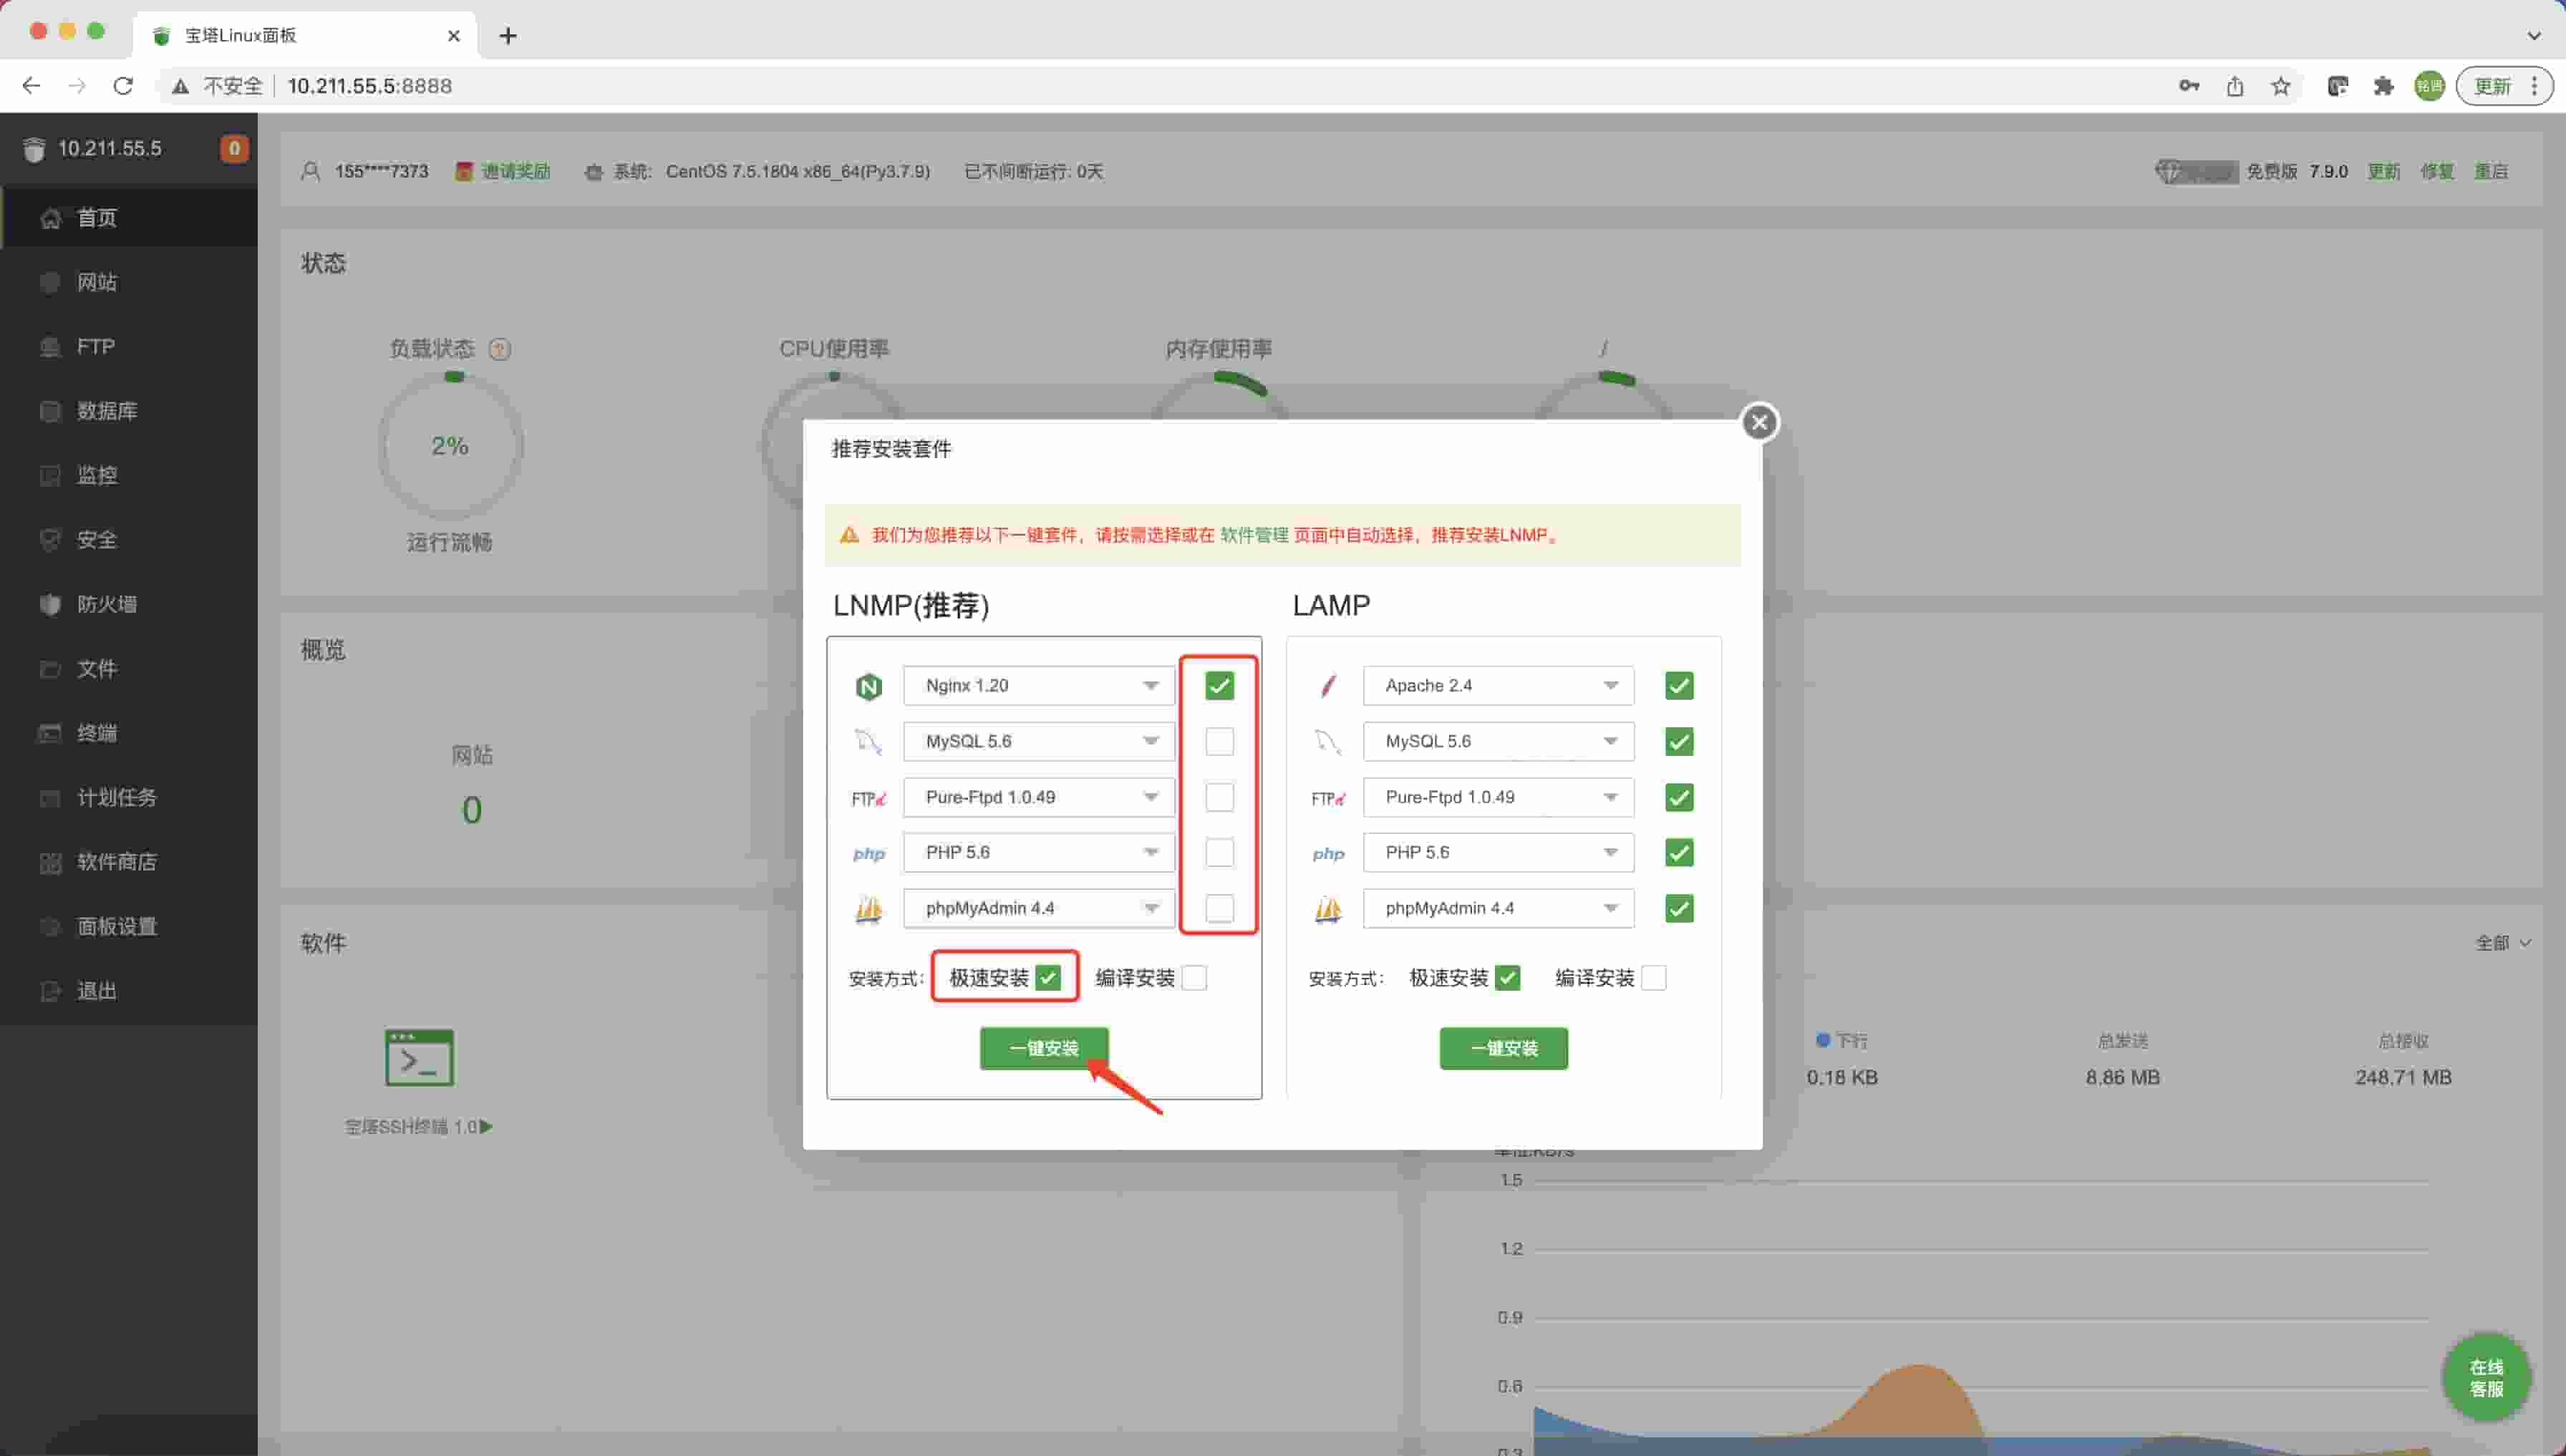Click the Pure-Ftpd FTP icon in LNMP
Image resolution: width=2566 pixels, height=1456 pixels.
click(x=868, y=798)
